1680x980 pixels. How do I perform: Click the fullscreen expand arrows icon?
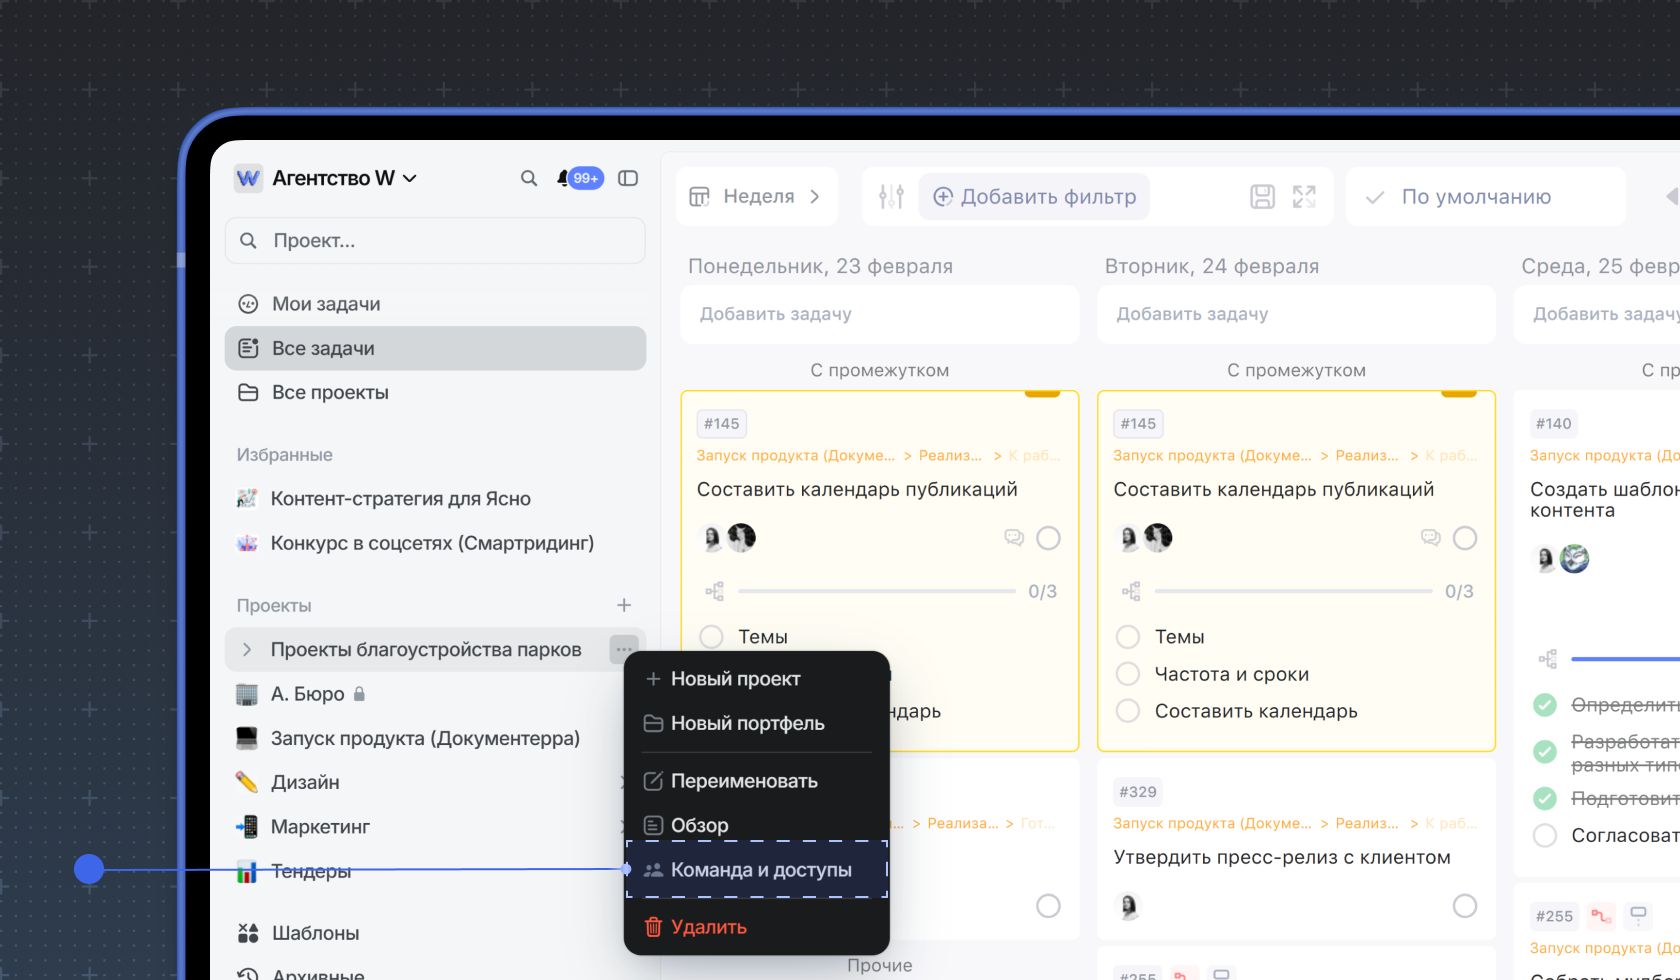(x=1304, y=197)
